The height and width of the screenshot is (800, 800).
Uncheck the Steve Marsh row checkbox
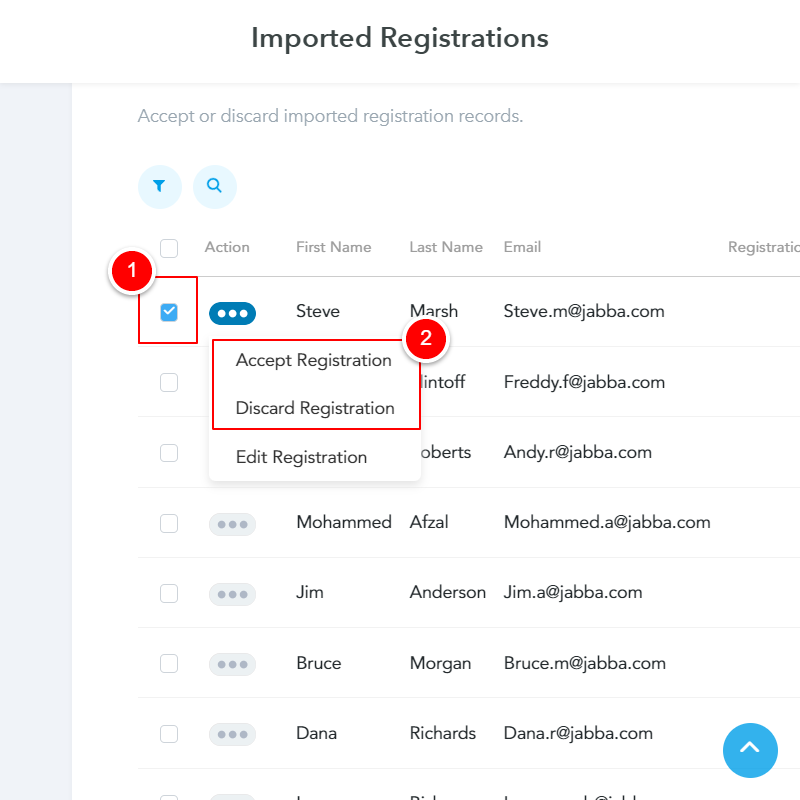(x=169, y=312)
